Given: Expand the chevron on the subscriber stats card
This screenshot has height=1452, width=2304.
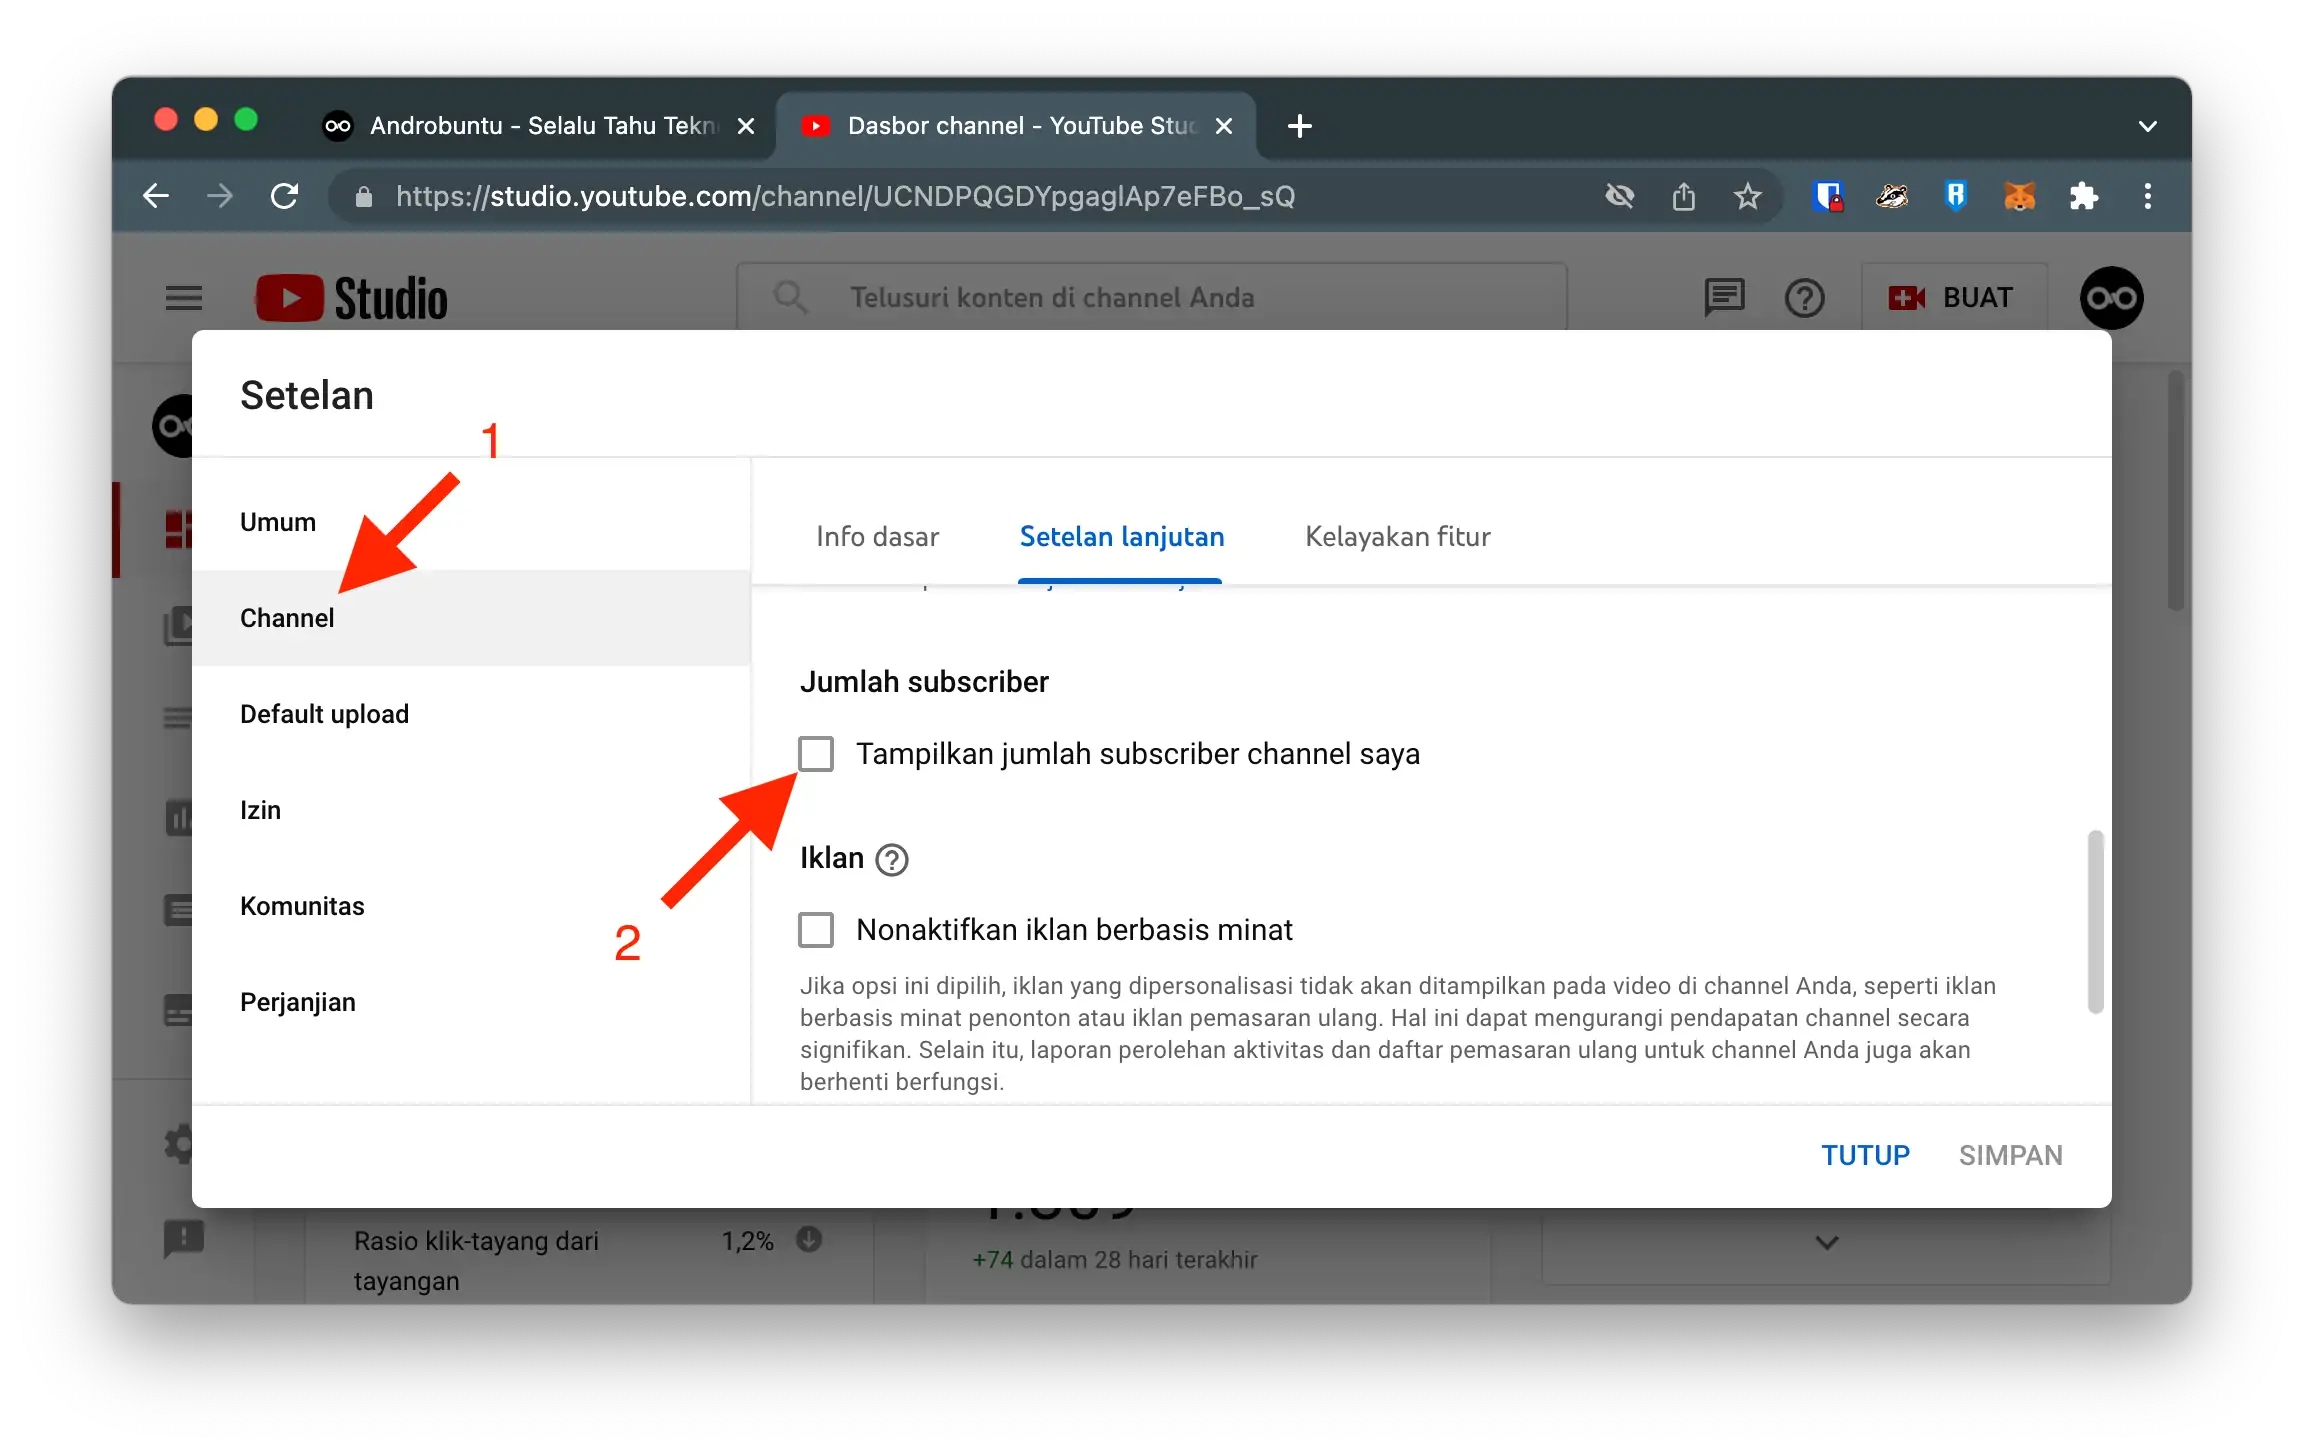Looking at the screenshot, I should pos(1825,1243).
